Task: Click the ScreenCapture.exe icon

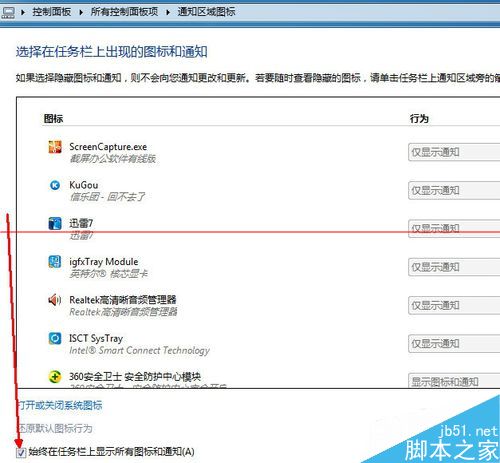Action: (55, 147)
